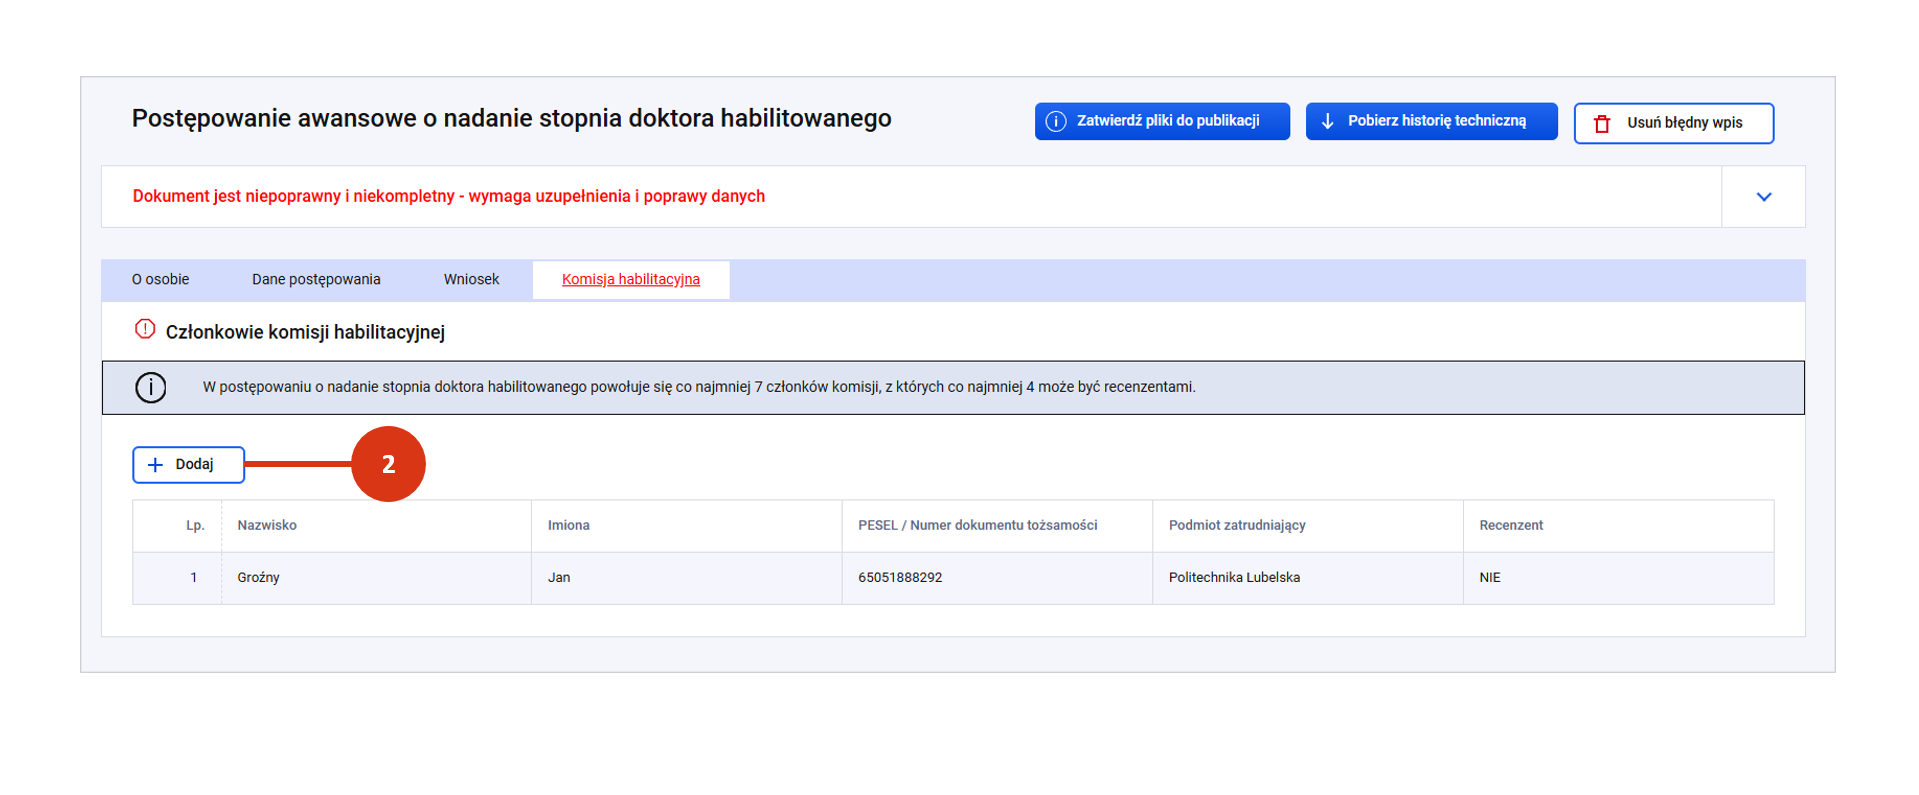Switch to Dane postępowania tab

(316, 280)
